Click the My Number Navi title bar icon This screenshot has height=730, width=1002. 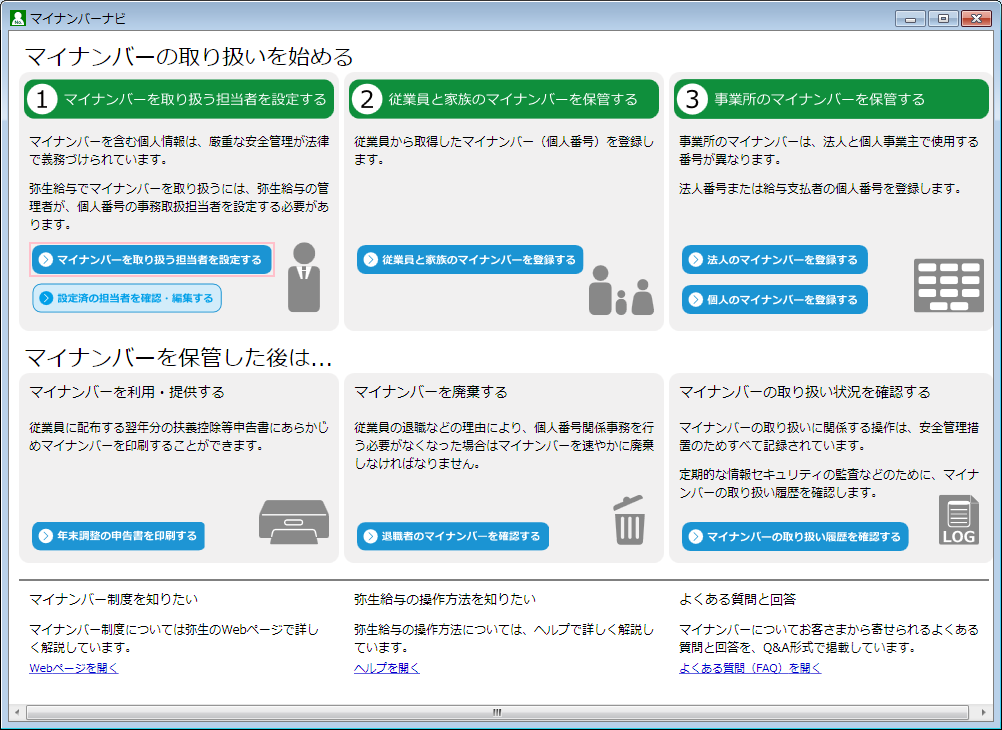[x=17, y=18]
